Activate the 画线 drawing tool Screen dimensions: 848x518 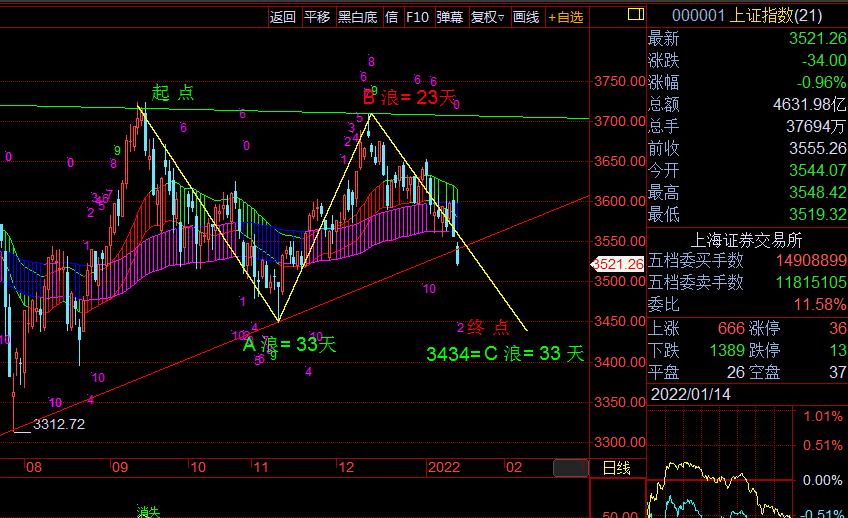click(526, 17)
